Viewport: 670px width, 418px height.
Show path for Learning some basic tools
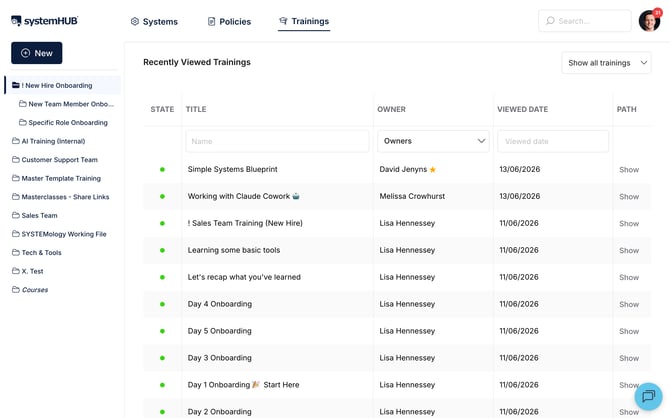(x=629, y=250)
